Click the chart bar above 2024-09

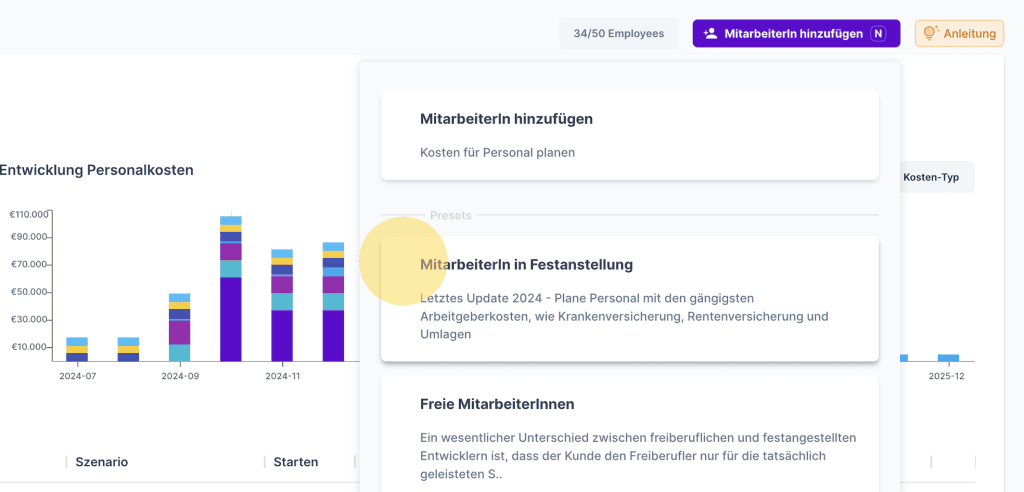[x=180, y=327]
